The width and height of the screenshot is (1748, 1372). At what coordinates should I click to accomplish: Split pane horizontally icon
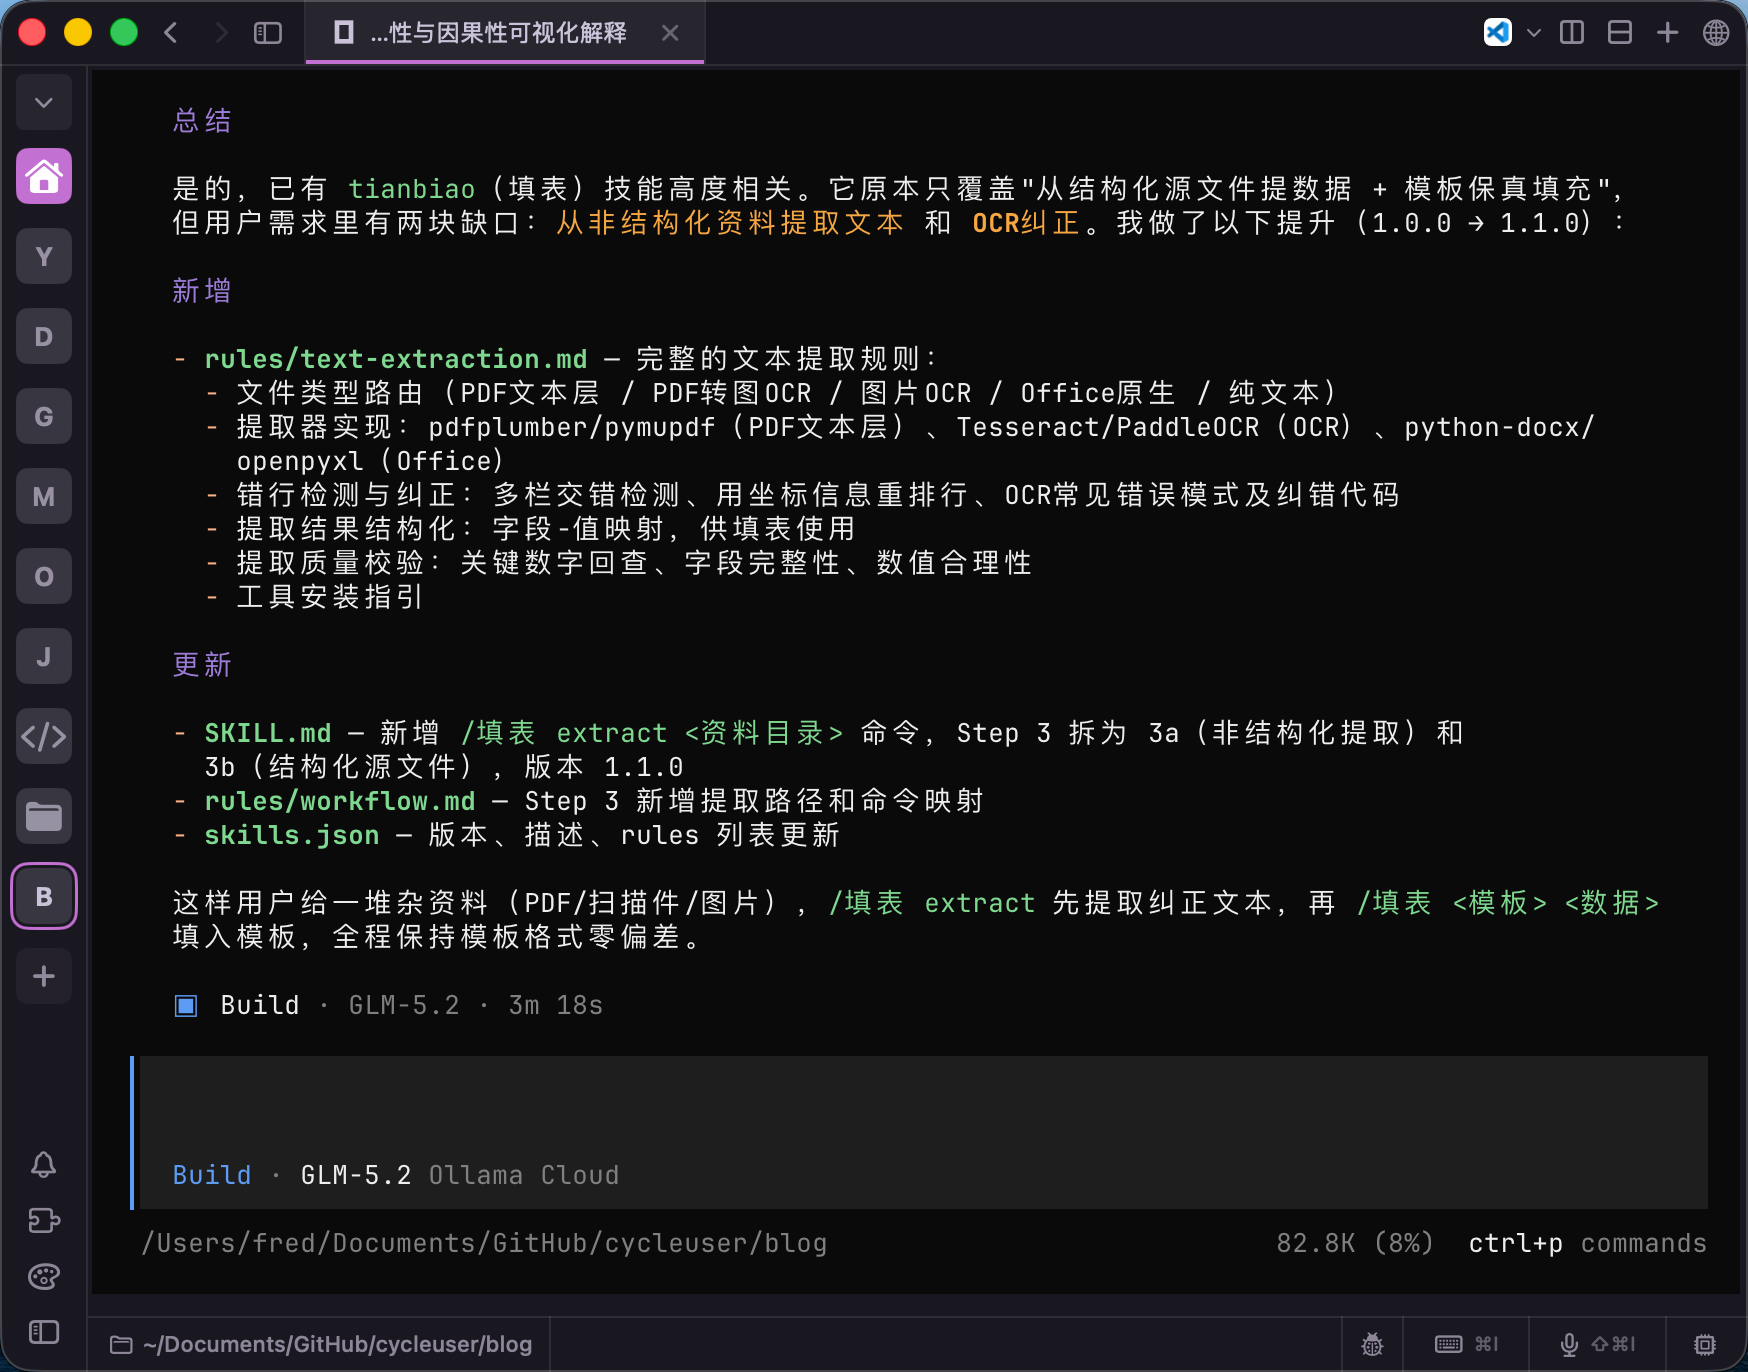coord(1620,33)
